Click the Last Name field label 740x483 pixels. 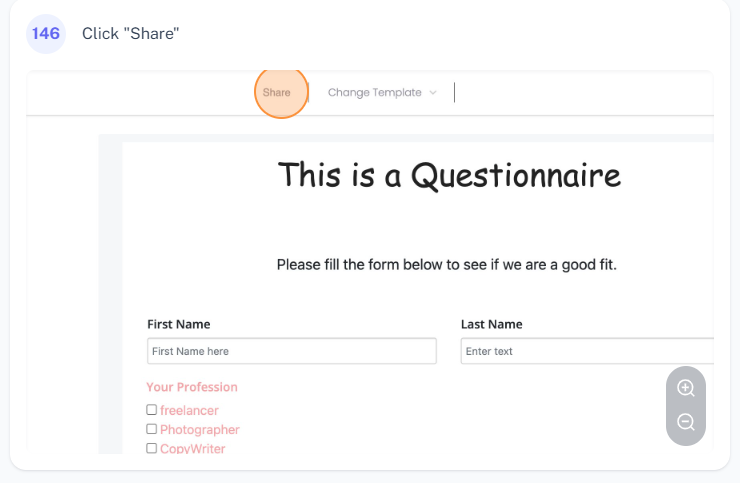click(491, 324)
